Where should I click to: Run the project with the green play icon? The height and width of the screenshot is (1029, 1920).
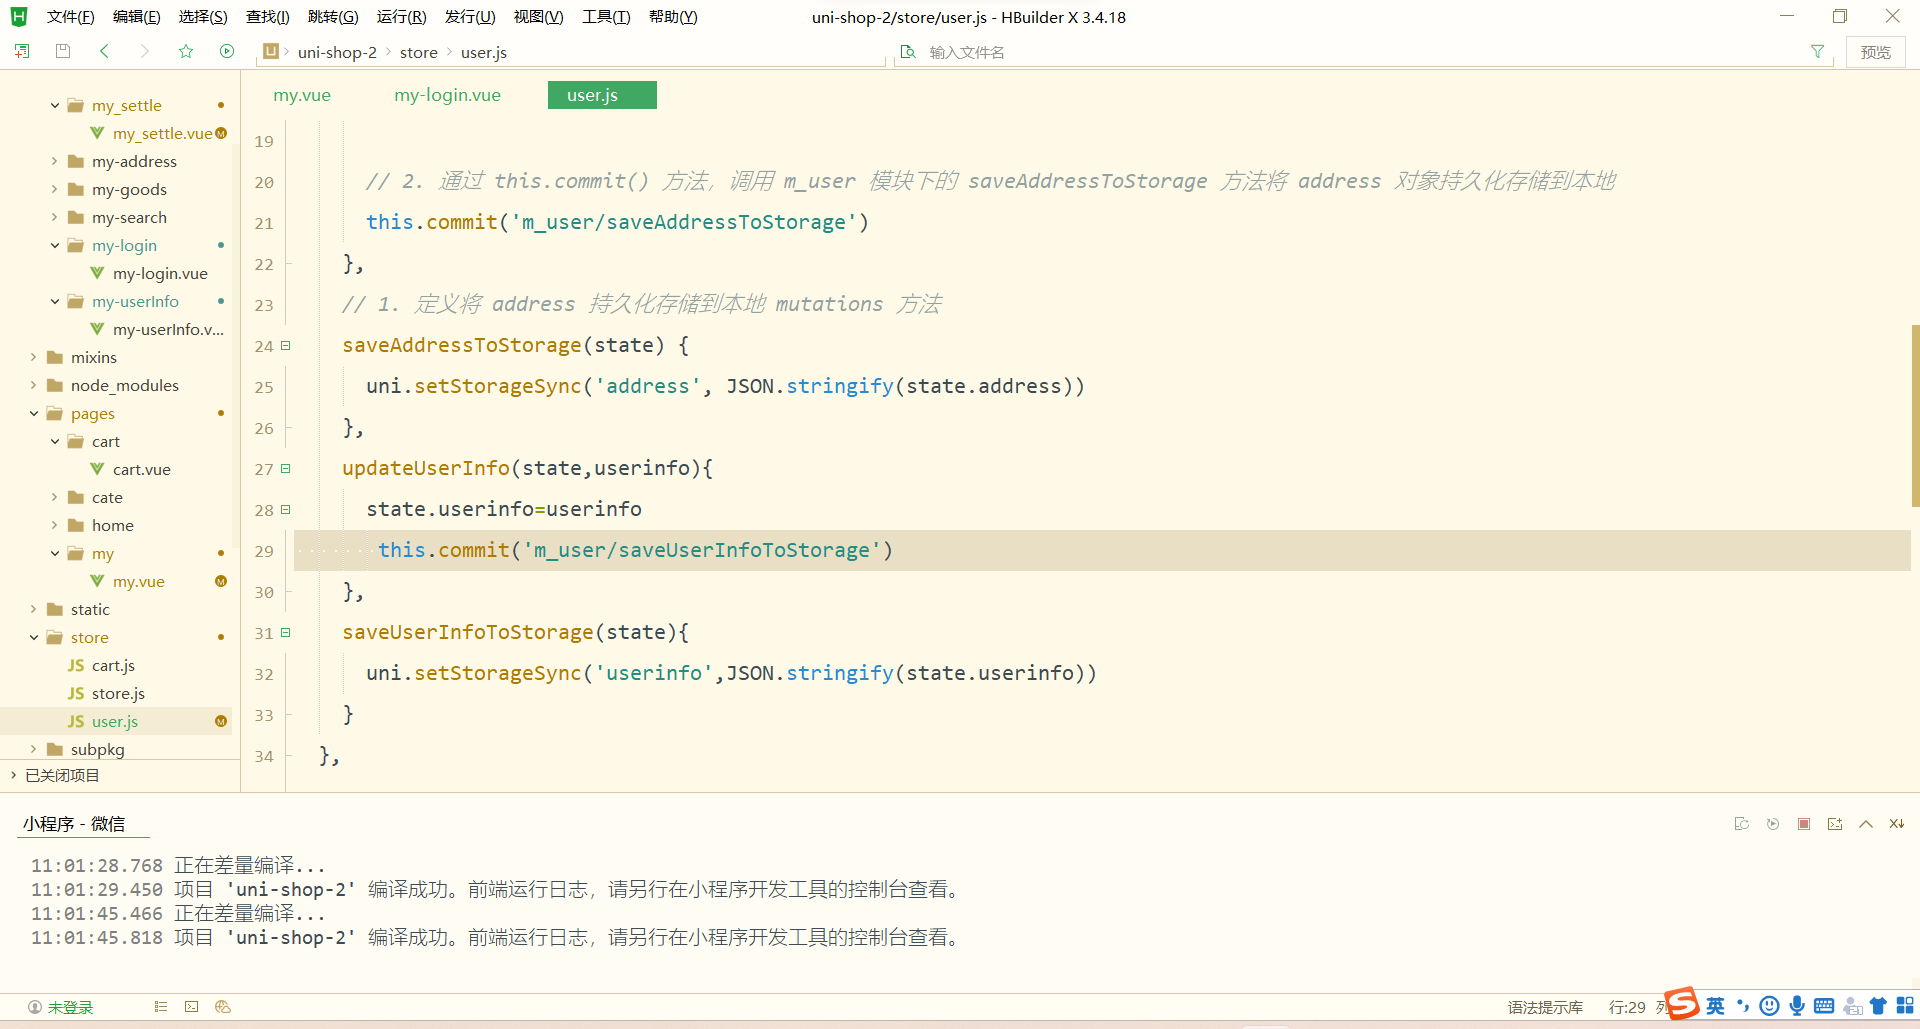(227, 51)
